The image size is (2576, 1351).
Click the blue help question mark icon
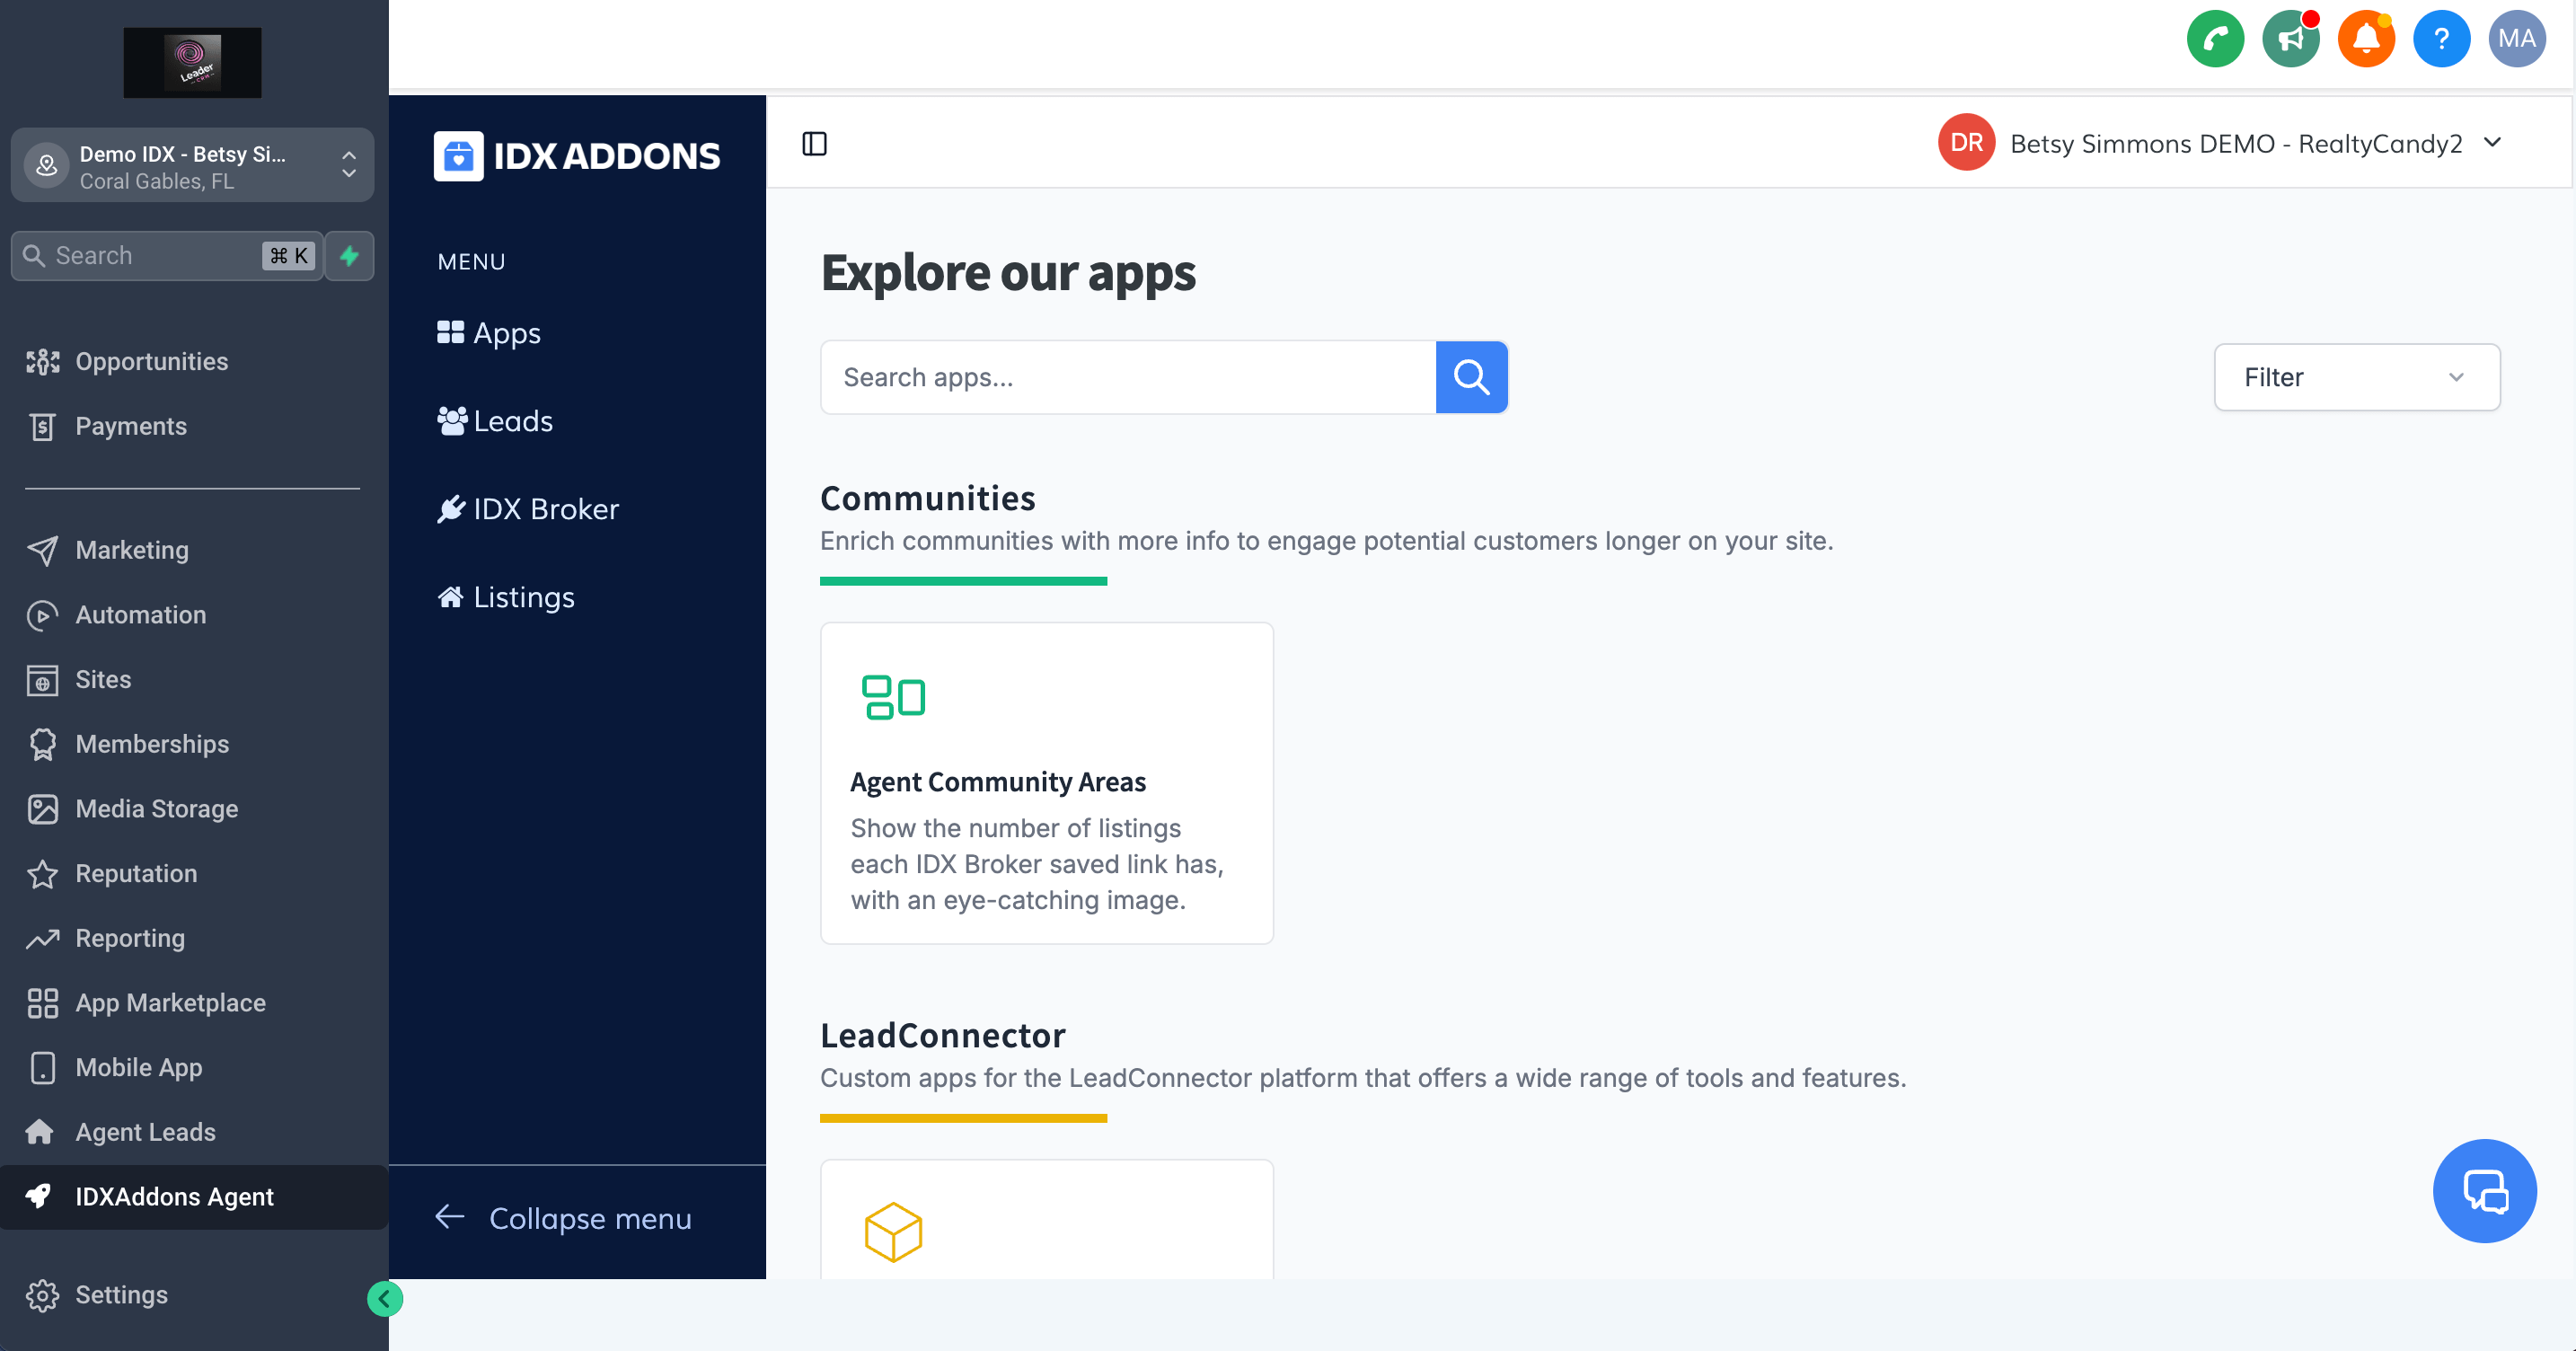tap(2441, 39)
